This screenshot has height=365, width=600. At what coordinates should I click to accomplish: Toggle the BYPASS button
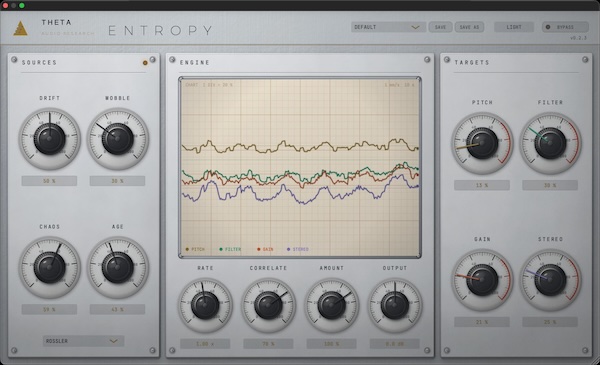coord(565,27)
